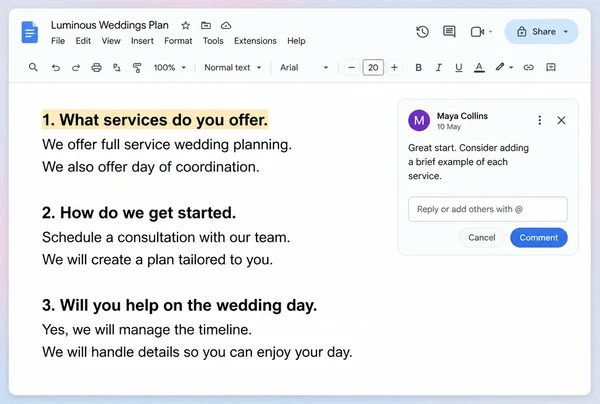Open the meeting options dropdown arrow
600x404 pixels.
point(490,32)
